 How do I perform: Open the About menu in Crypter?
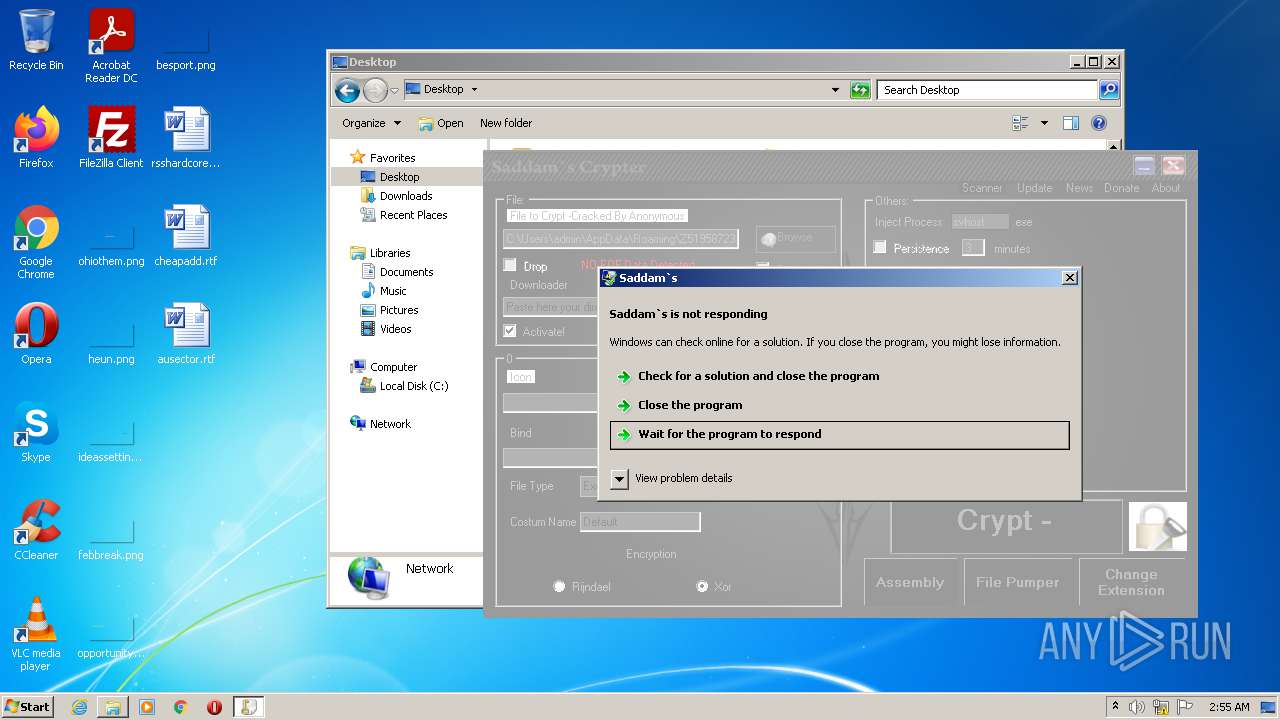point(1166,188)
